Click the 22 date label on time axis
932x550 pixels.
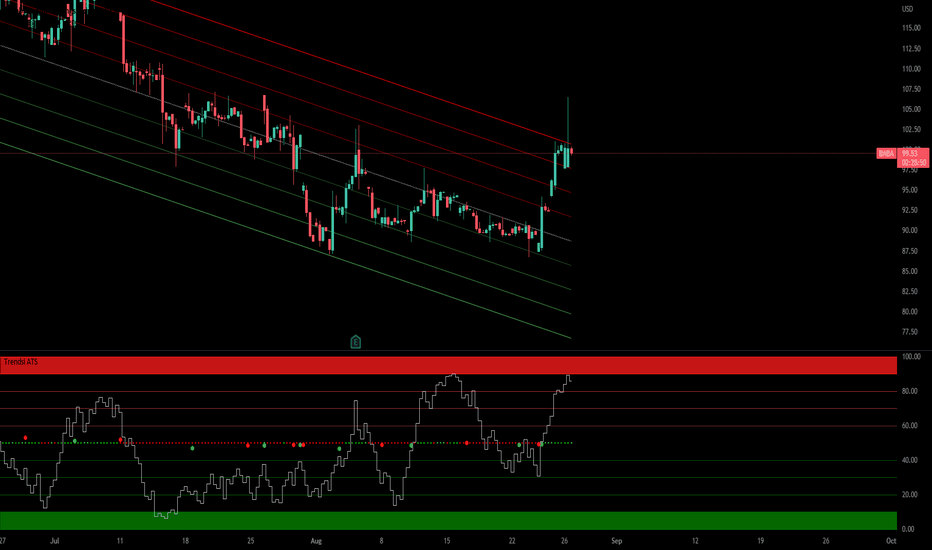(512, 541)
